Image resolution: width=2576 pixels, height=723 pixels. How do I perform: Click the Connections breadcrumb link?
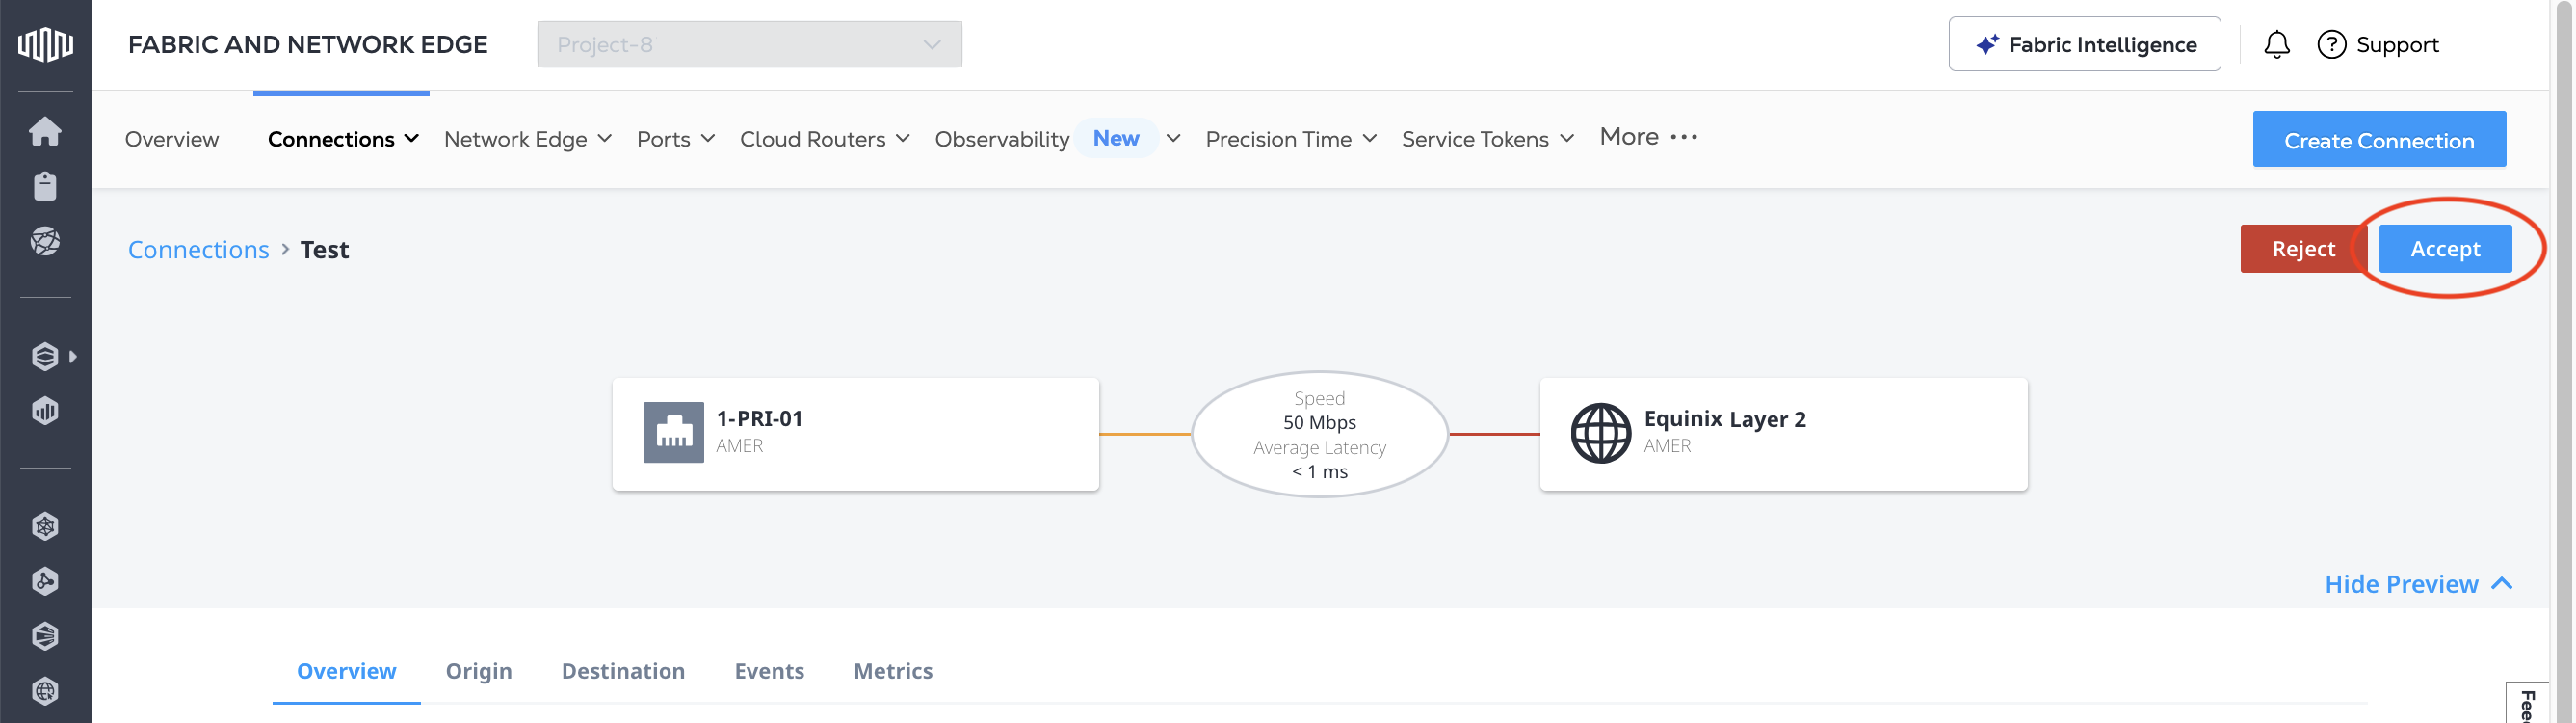tap(198, 250)
